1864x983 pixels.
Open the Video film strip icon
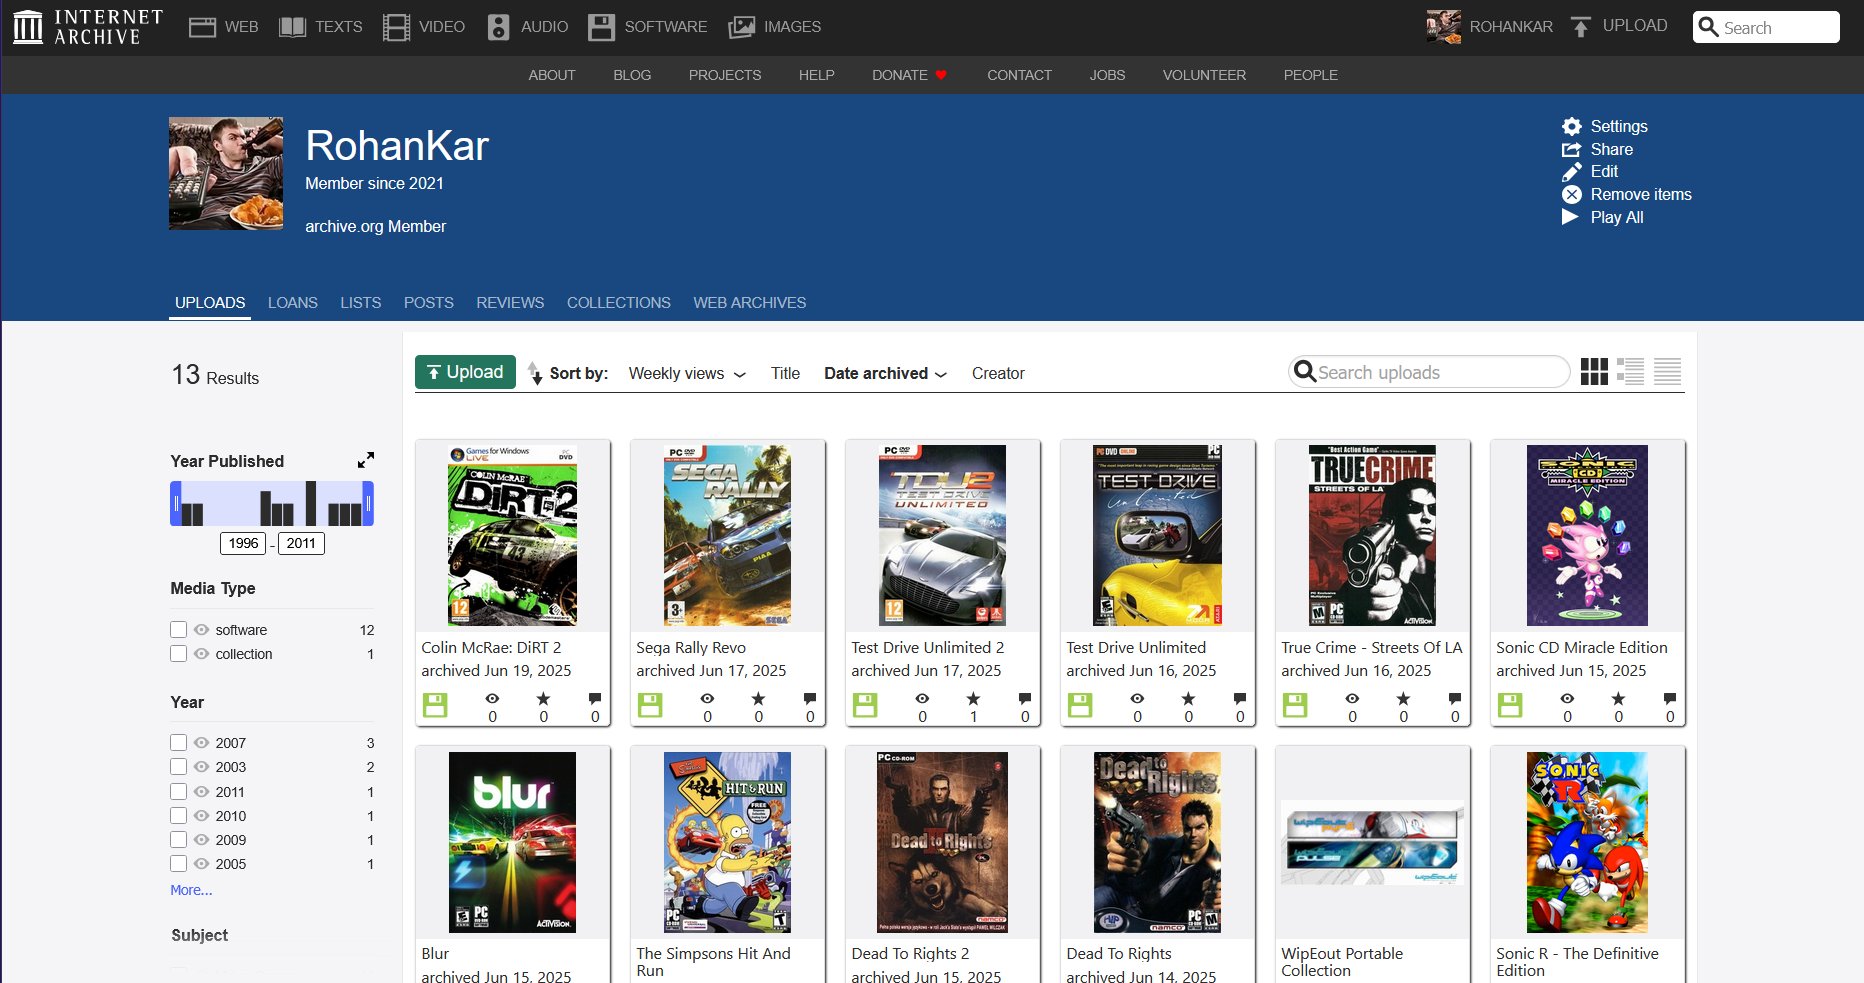(396, 27)
